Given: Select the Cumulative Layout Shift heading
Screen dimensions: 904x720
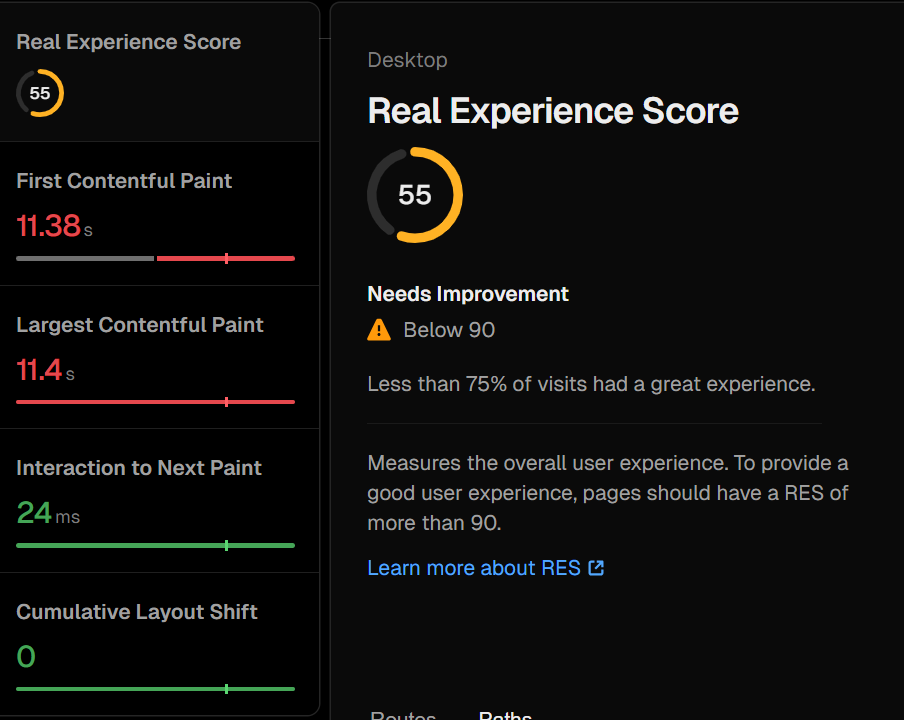Looking at the screenshot, I should pos(137,612).
